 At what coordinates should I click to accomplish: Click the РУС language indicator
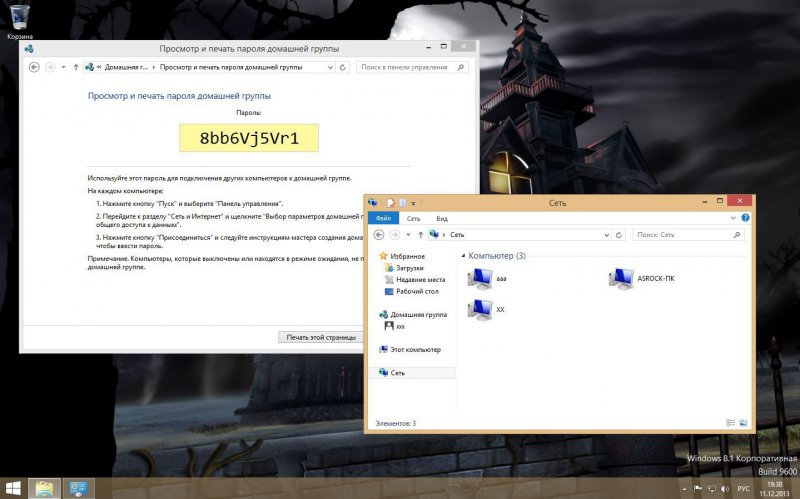tap(744, 489)
